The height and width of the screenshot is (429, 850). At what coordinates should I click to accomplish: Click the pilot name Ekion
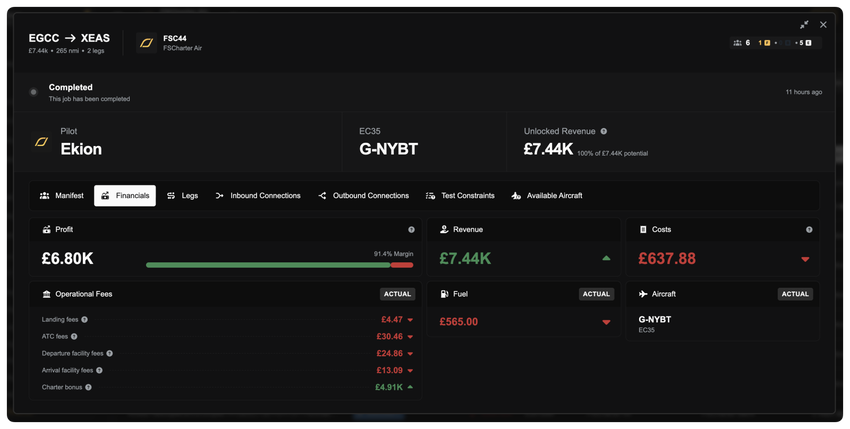tap(81, 149)
